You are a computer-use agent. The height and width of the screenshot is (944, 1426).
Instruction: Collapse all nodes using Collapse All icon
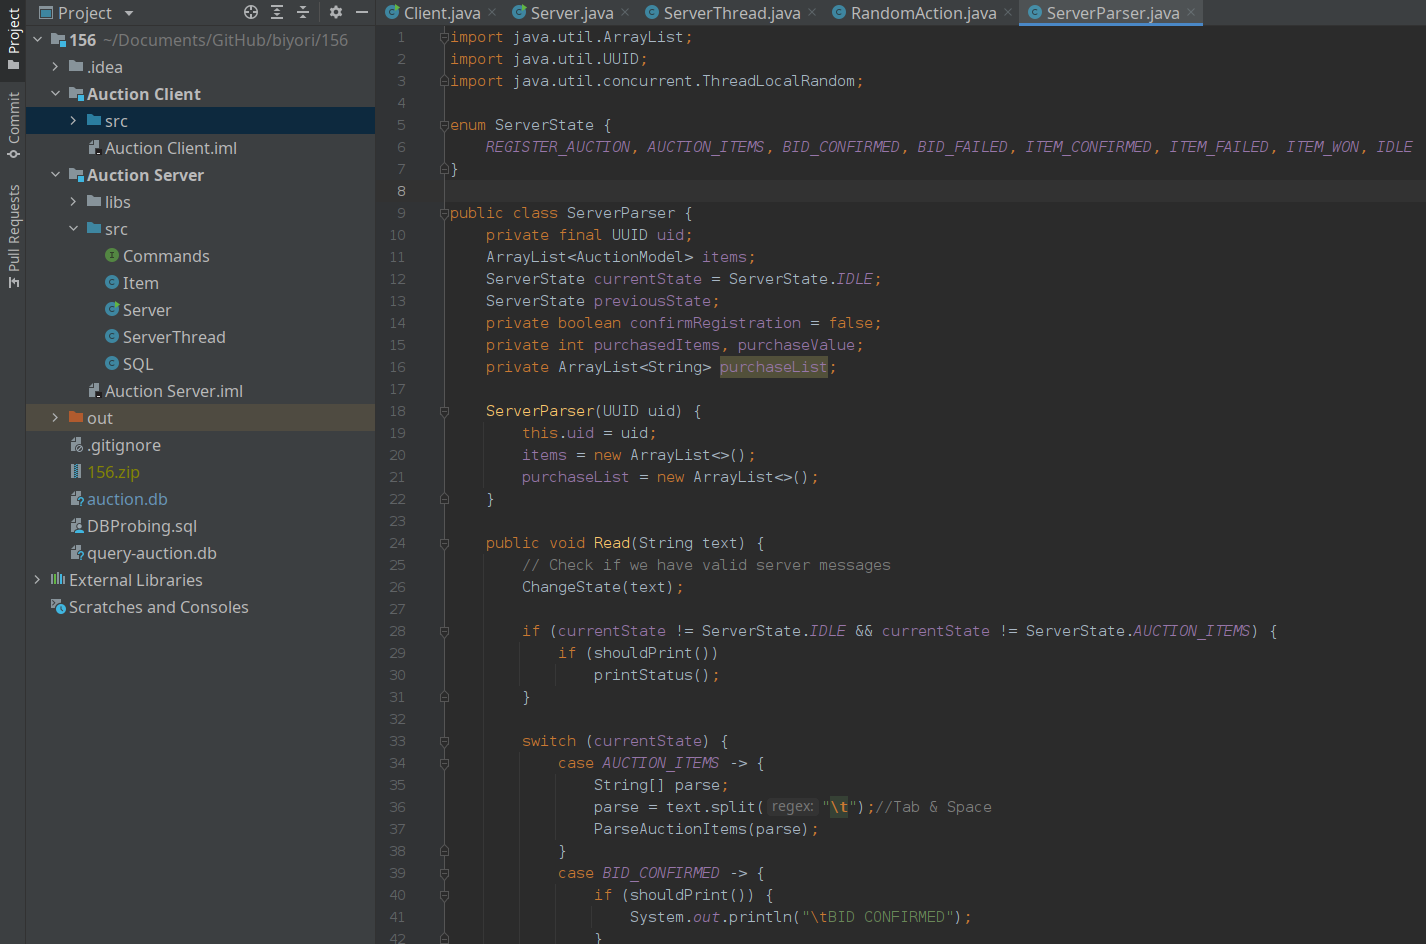coord(302,13)
